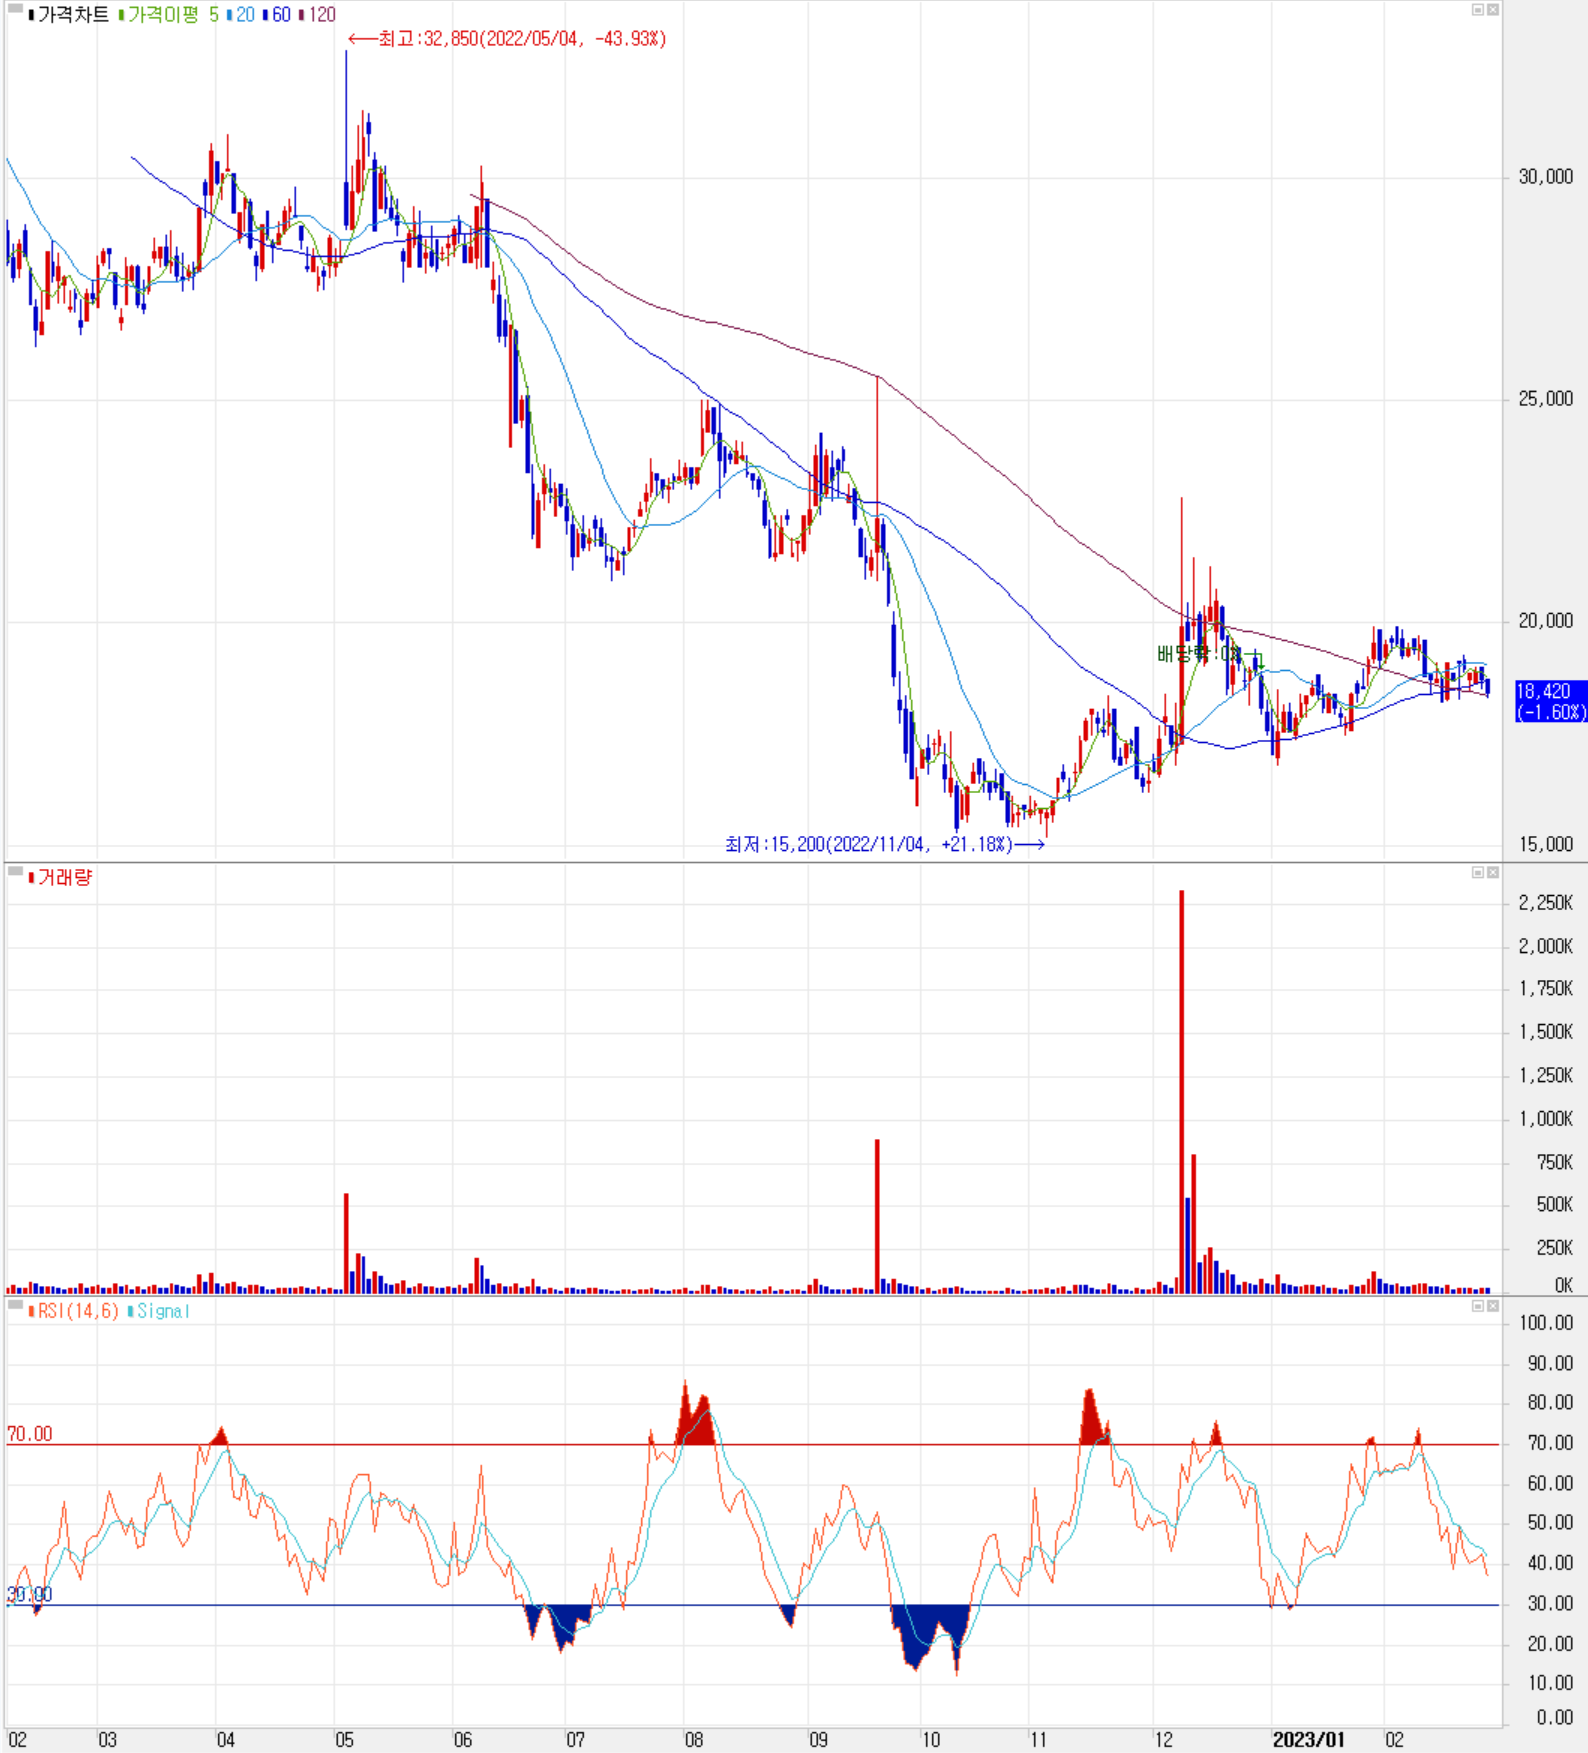Click the 08 month axis label
The image size is (1588, 1753).
point(694,1740)
